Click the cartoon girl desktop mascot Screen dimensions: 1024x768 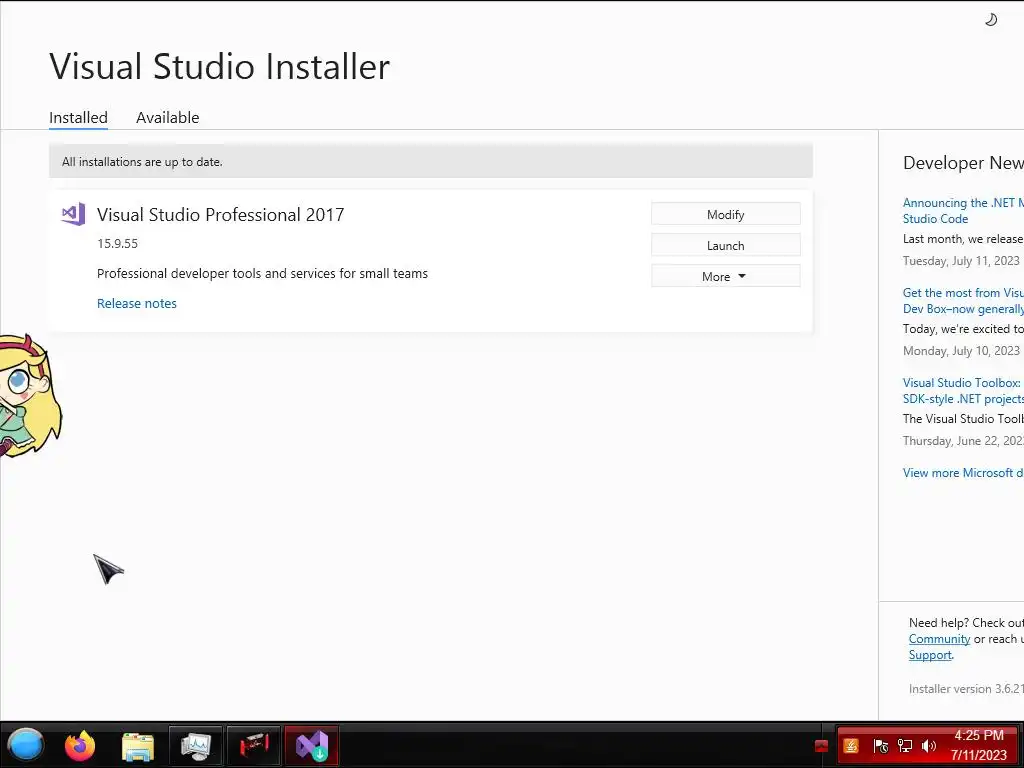(30, 395)
